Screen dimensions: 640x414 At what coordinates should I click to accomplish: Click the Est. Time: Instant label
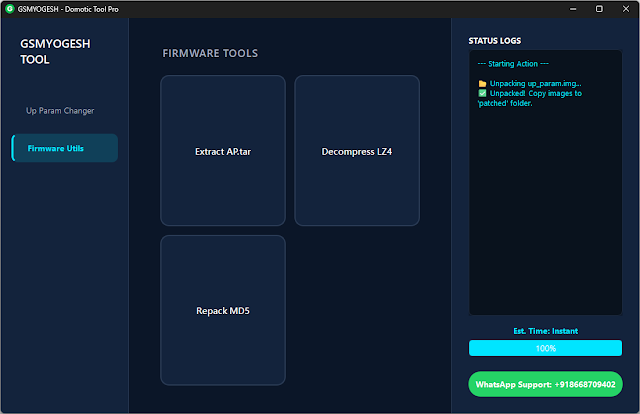click(545, 331)
